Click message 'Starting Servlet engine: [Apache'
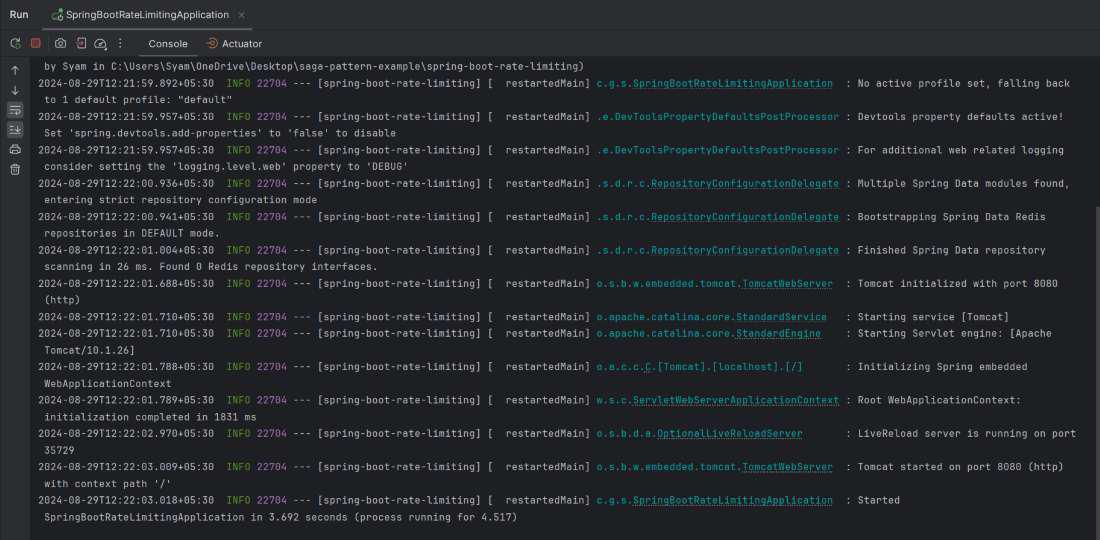 tap(954, 334)
